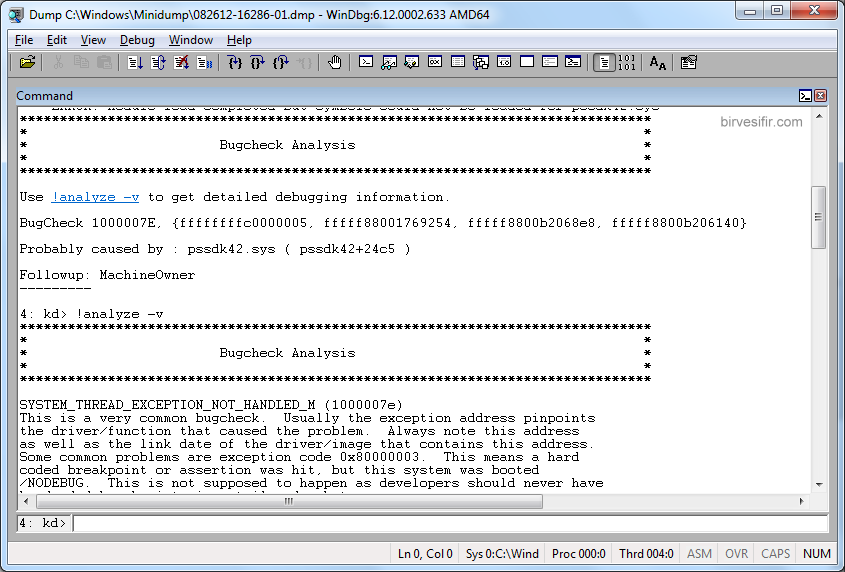Enable Source mode on toolbar toggle
845x572 pixels.
[x=604, y=63]
